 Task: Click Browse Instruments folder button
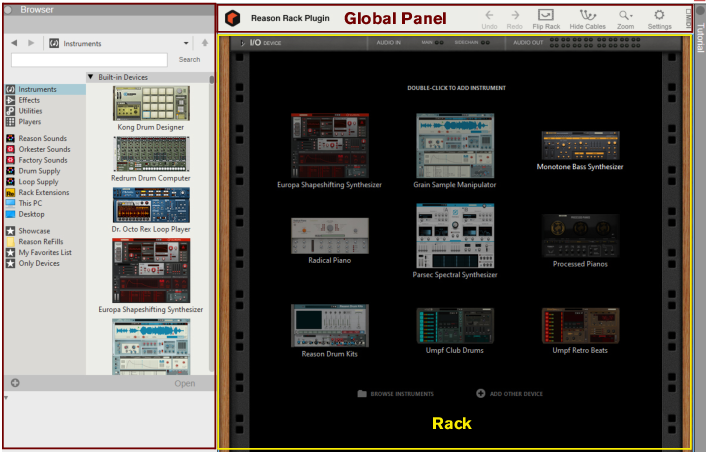pos(395,394)
